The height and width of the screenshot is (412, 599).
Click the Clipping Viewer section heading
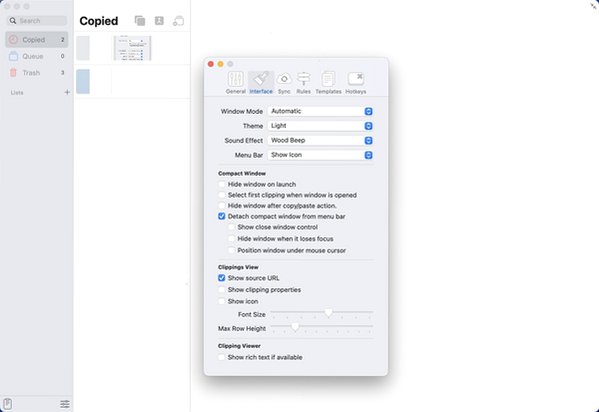[x=239, y=346]
